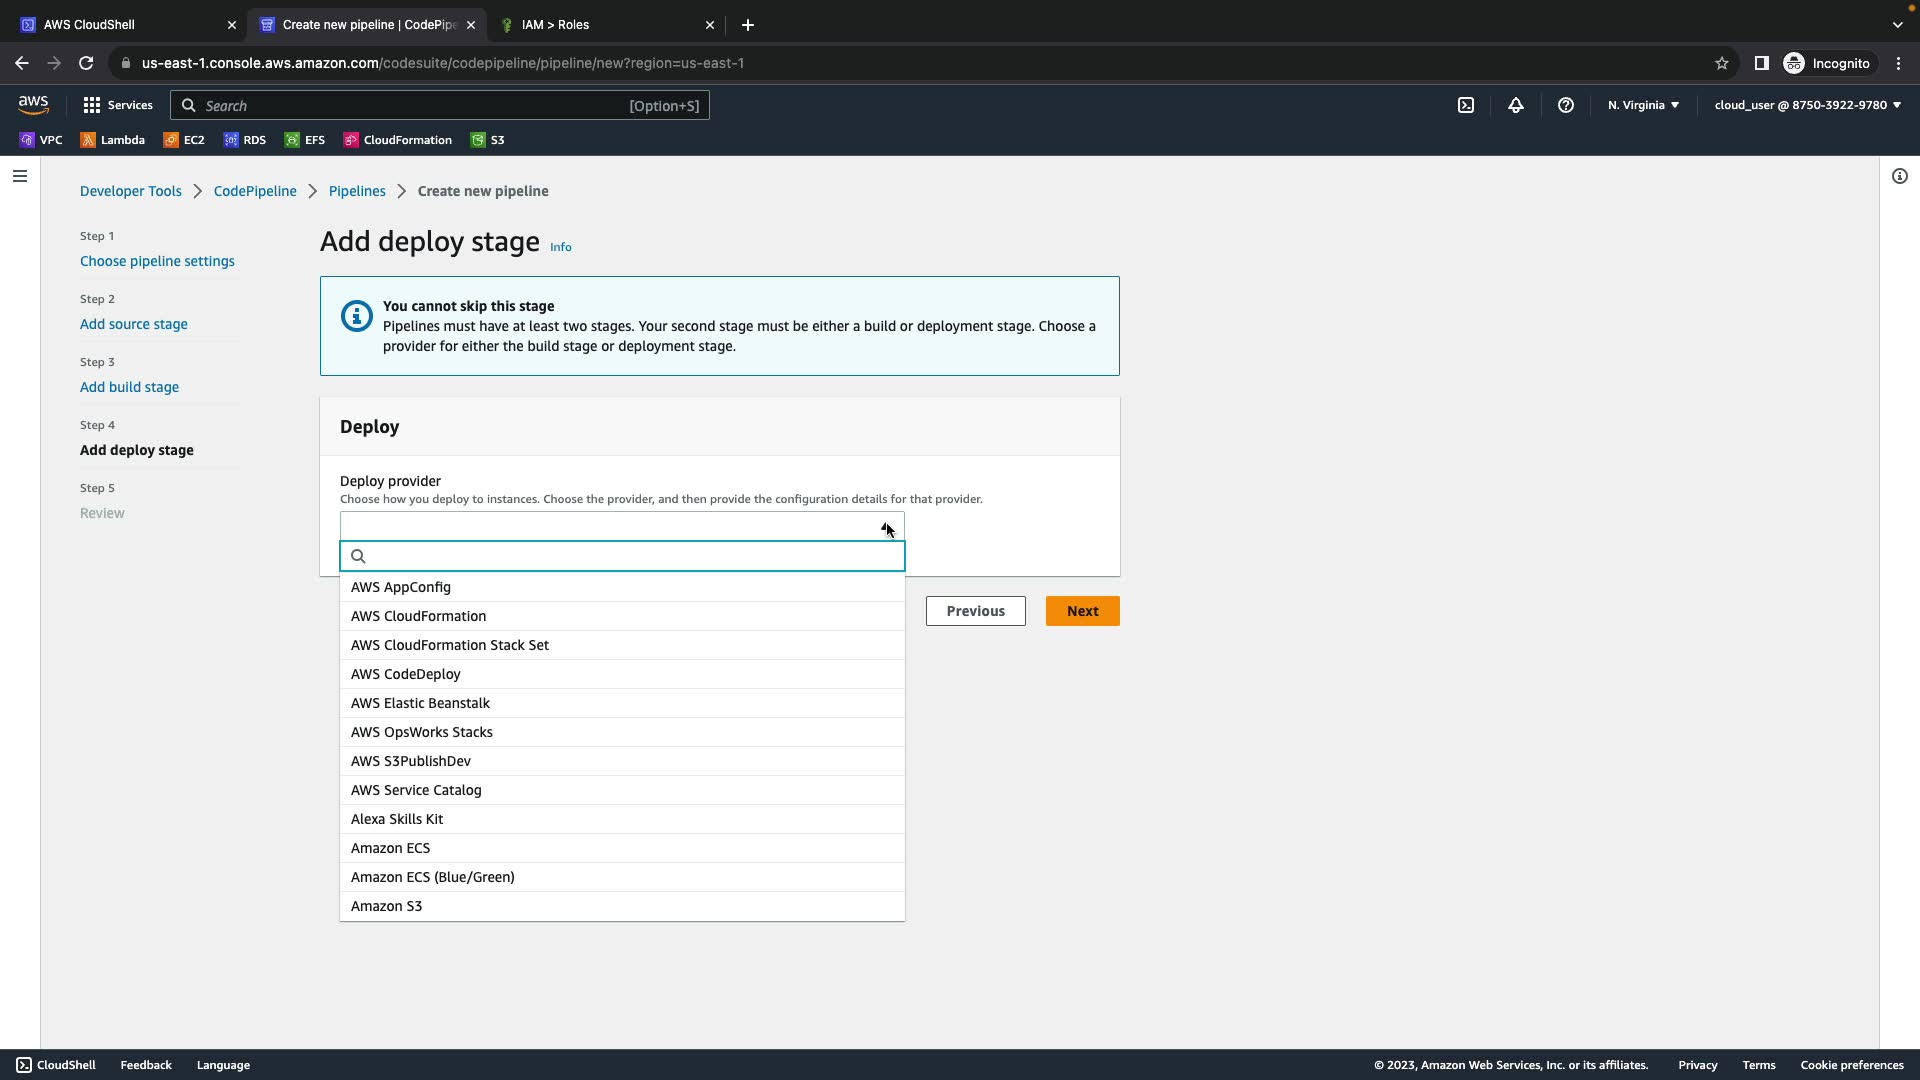Open the CloudShell icon in top navigation bar
Image resolution: width=1920 pixels, height=1080 pixels.
tap(1466, 105)
